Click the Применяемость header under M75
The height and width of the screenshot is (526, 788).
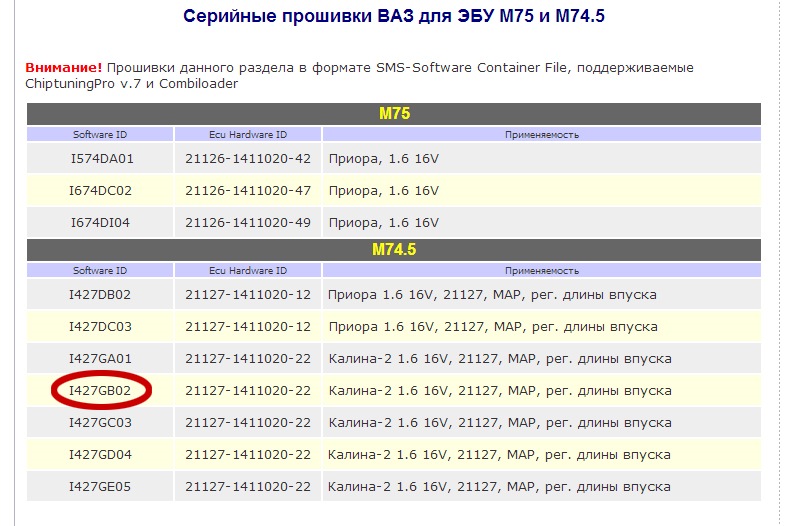(542, 135)
